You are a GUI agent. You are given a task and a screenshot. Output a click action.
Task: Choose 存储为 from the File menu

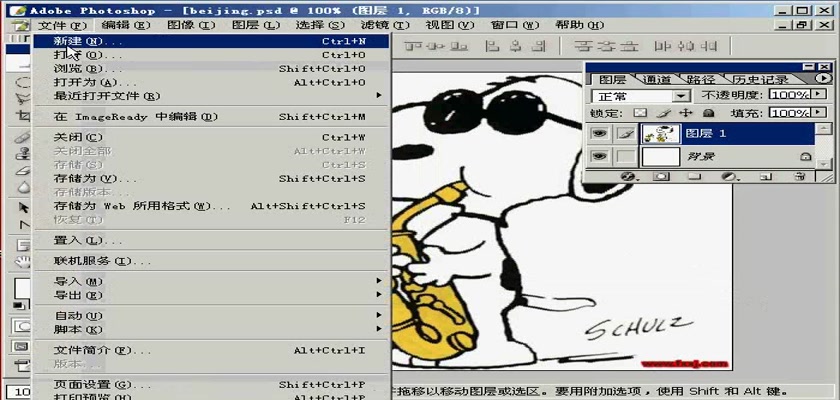[211, 179]
